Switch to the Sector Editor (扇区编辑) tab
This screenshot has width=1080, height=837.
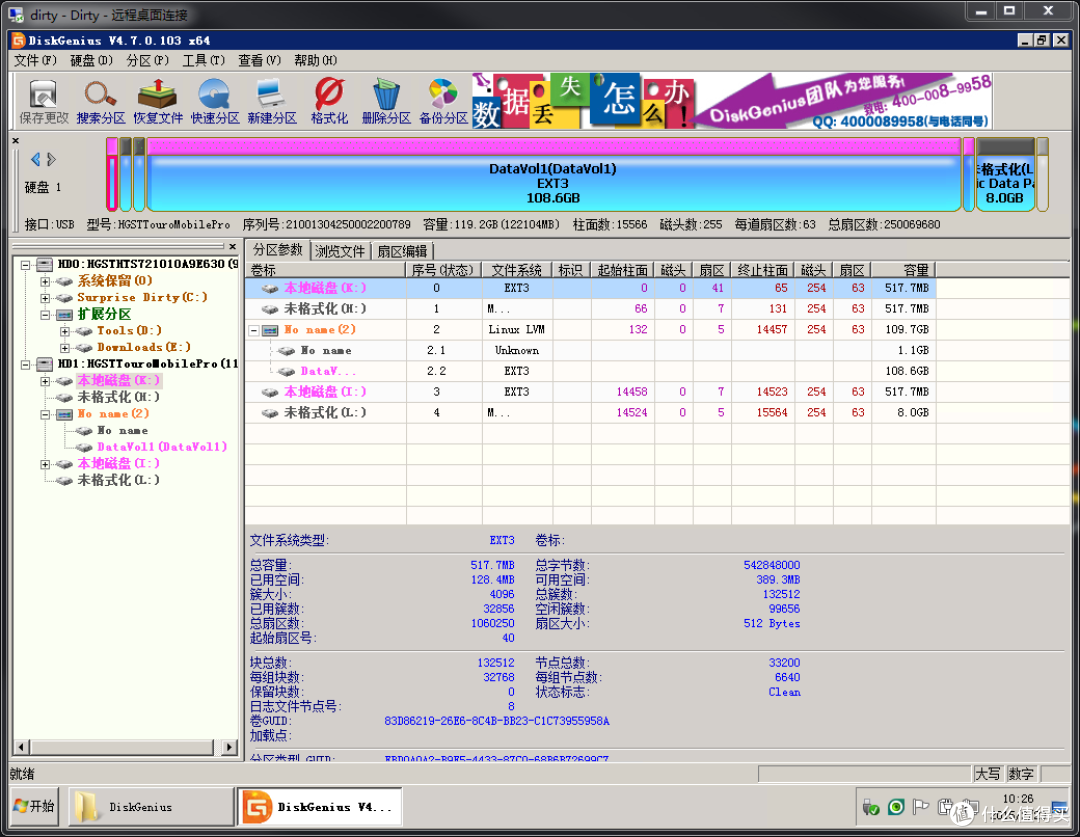point(402,251)
